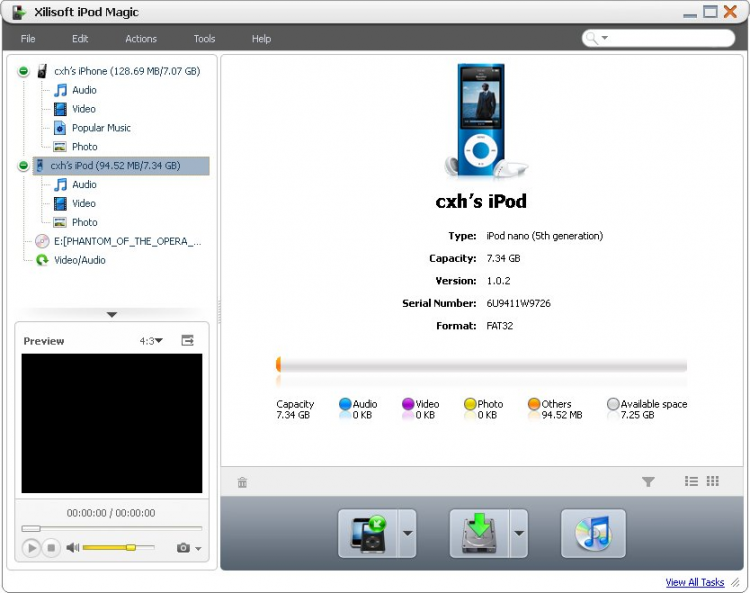Open the Popular Music playlist
This screenshot has height=593, width=750.
pos(101,128)
